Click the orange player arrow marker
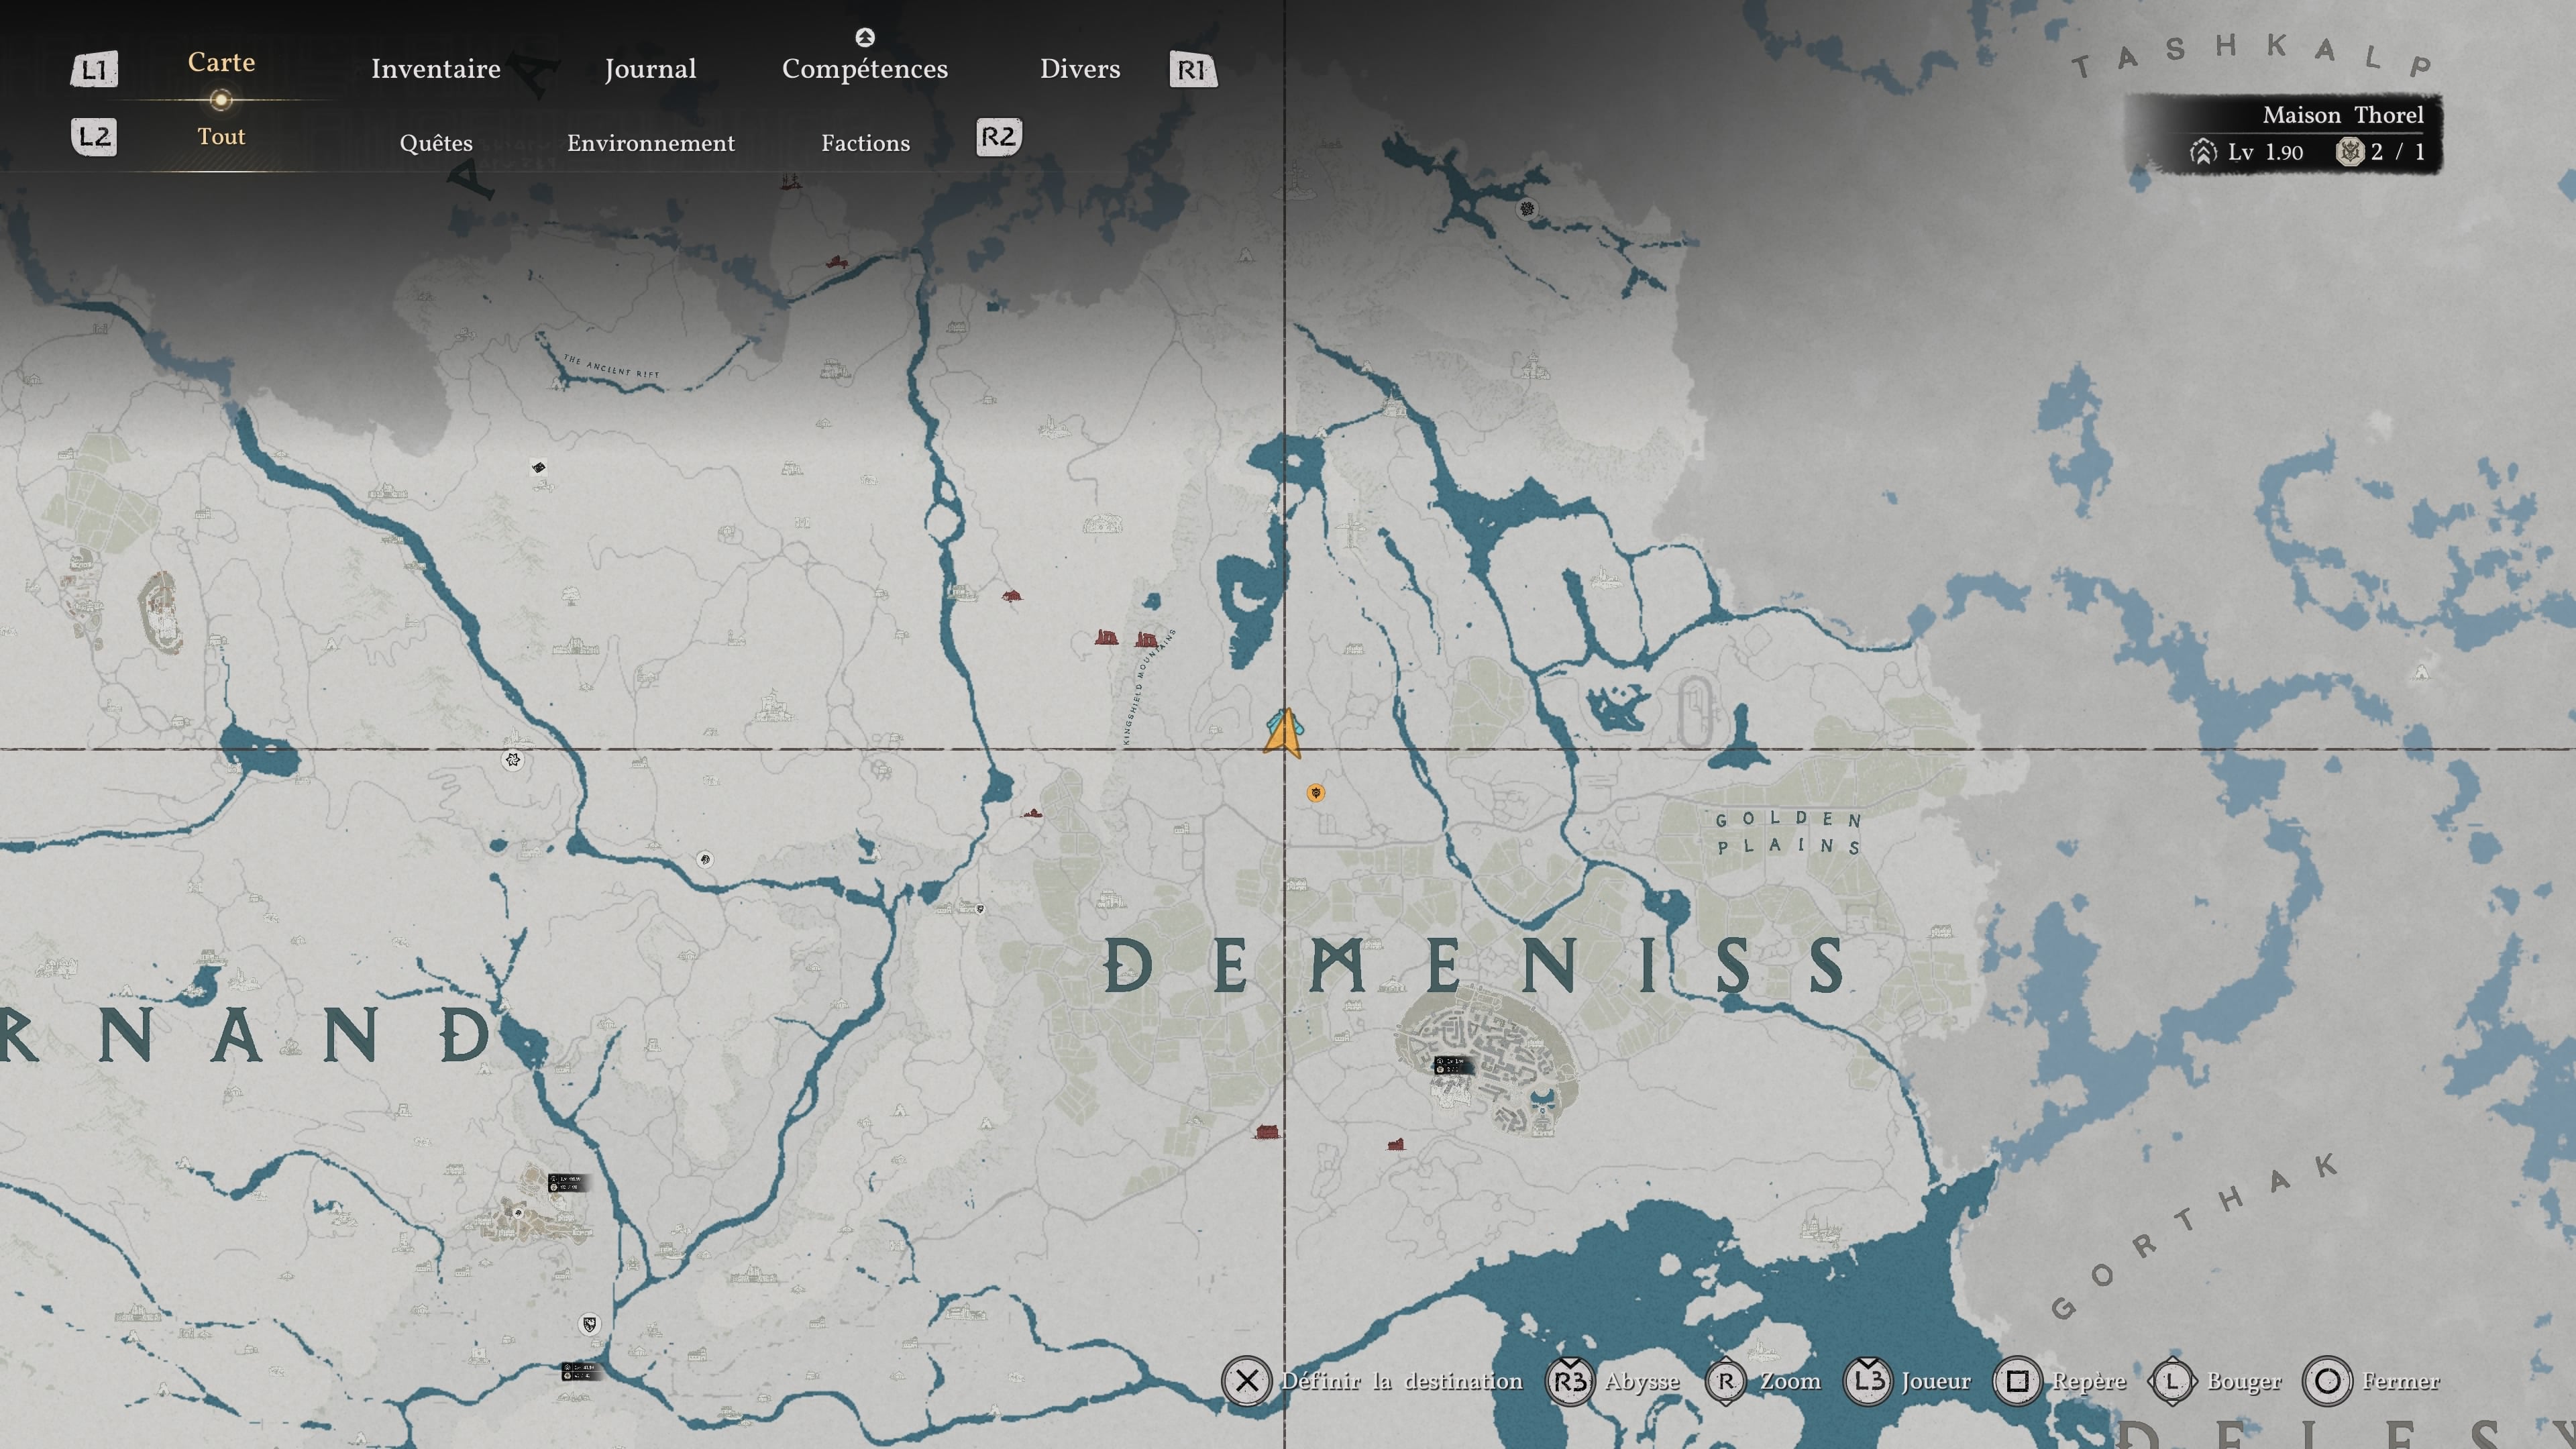The height and width of the screenshot is (1449, 2576). (x=1284, y=733)
